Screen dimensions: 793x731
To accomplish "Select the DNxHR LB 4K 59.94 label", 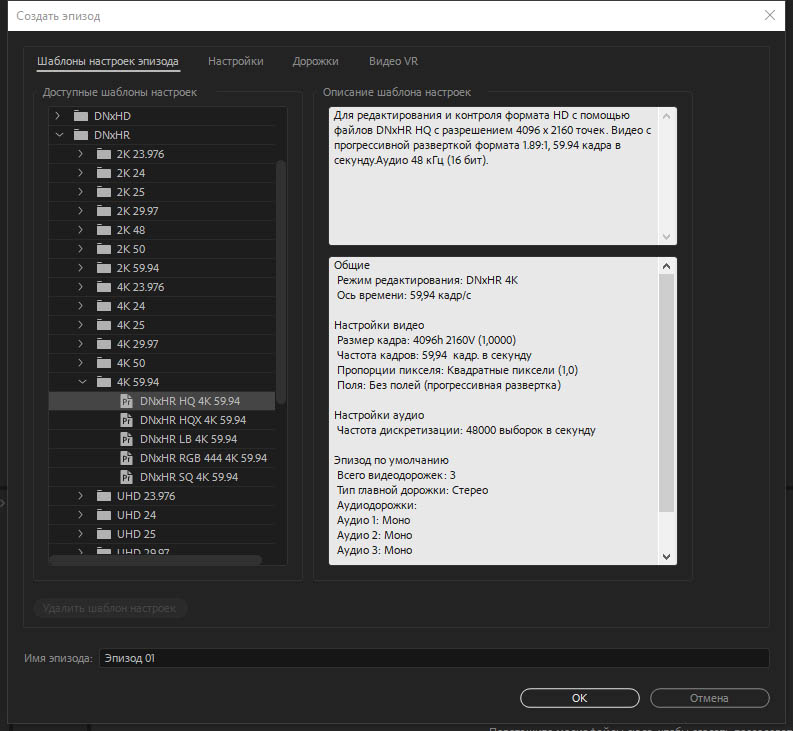I will pos(189,439).
